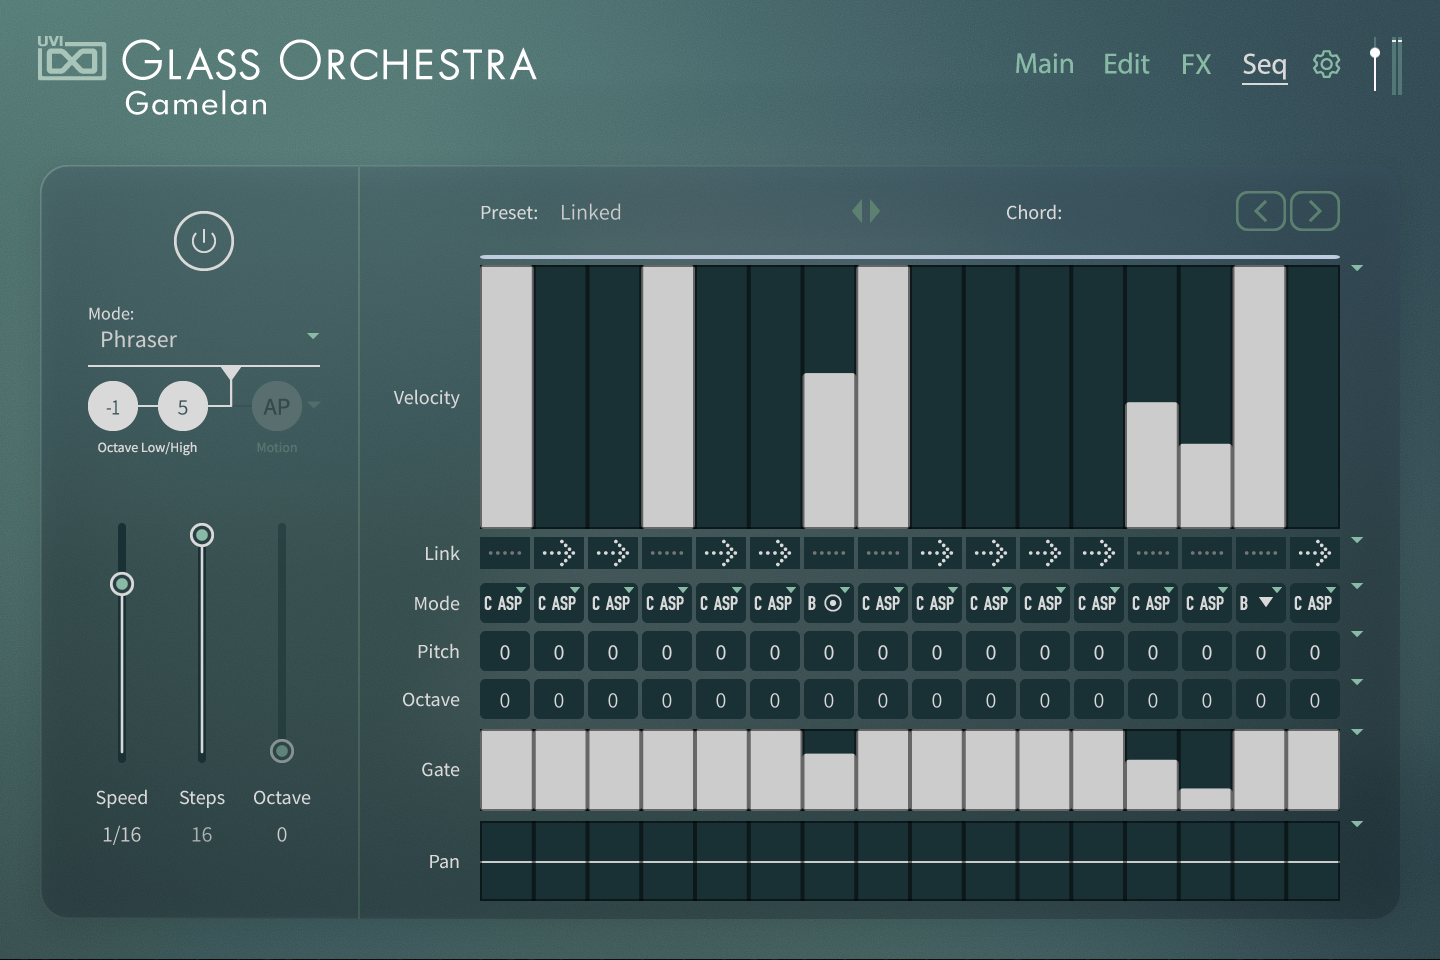The width and height of the screenshot is (1440, 960).
Task: Click the Speed slider handle
Action: pos(122,584)
